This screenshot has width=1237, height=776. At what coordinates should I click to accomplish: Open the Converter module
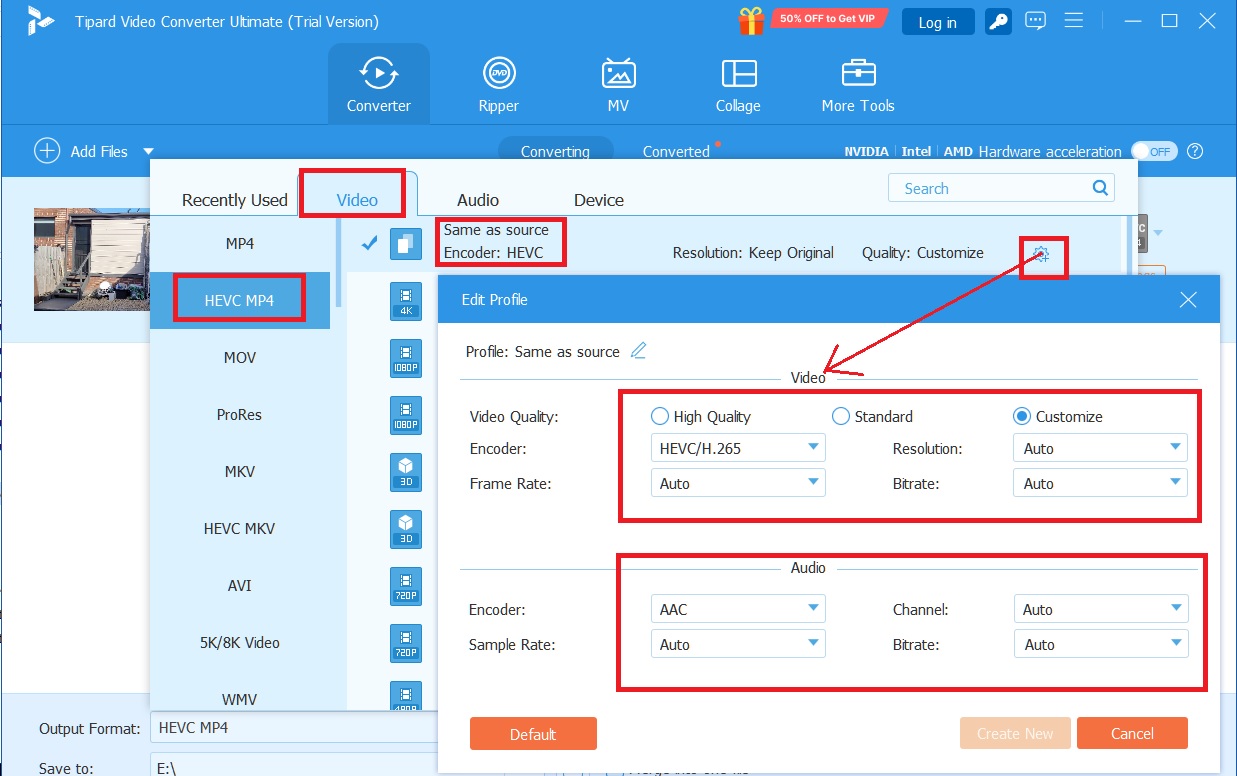click(x=378, y=84)
